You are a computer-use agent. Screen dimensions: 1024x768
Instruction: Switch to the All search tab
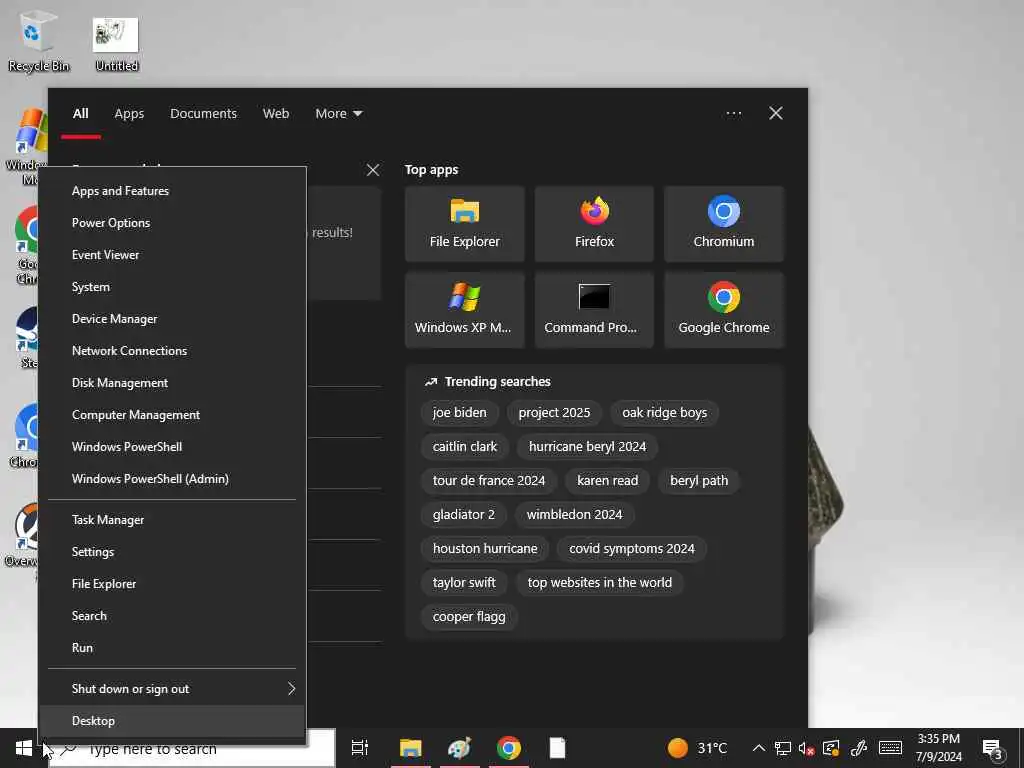tap(80, 114)
